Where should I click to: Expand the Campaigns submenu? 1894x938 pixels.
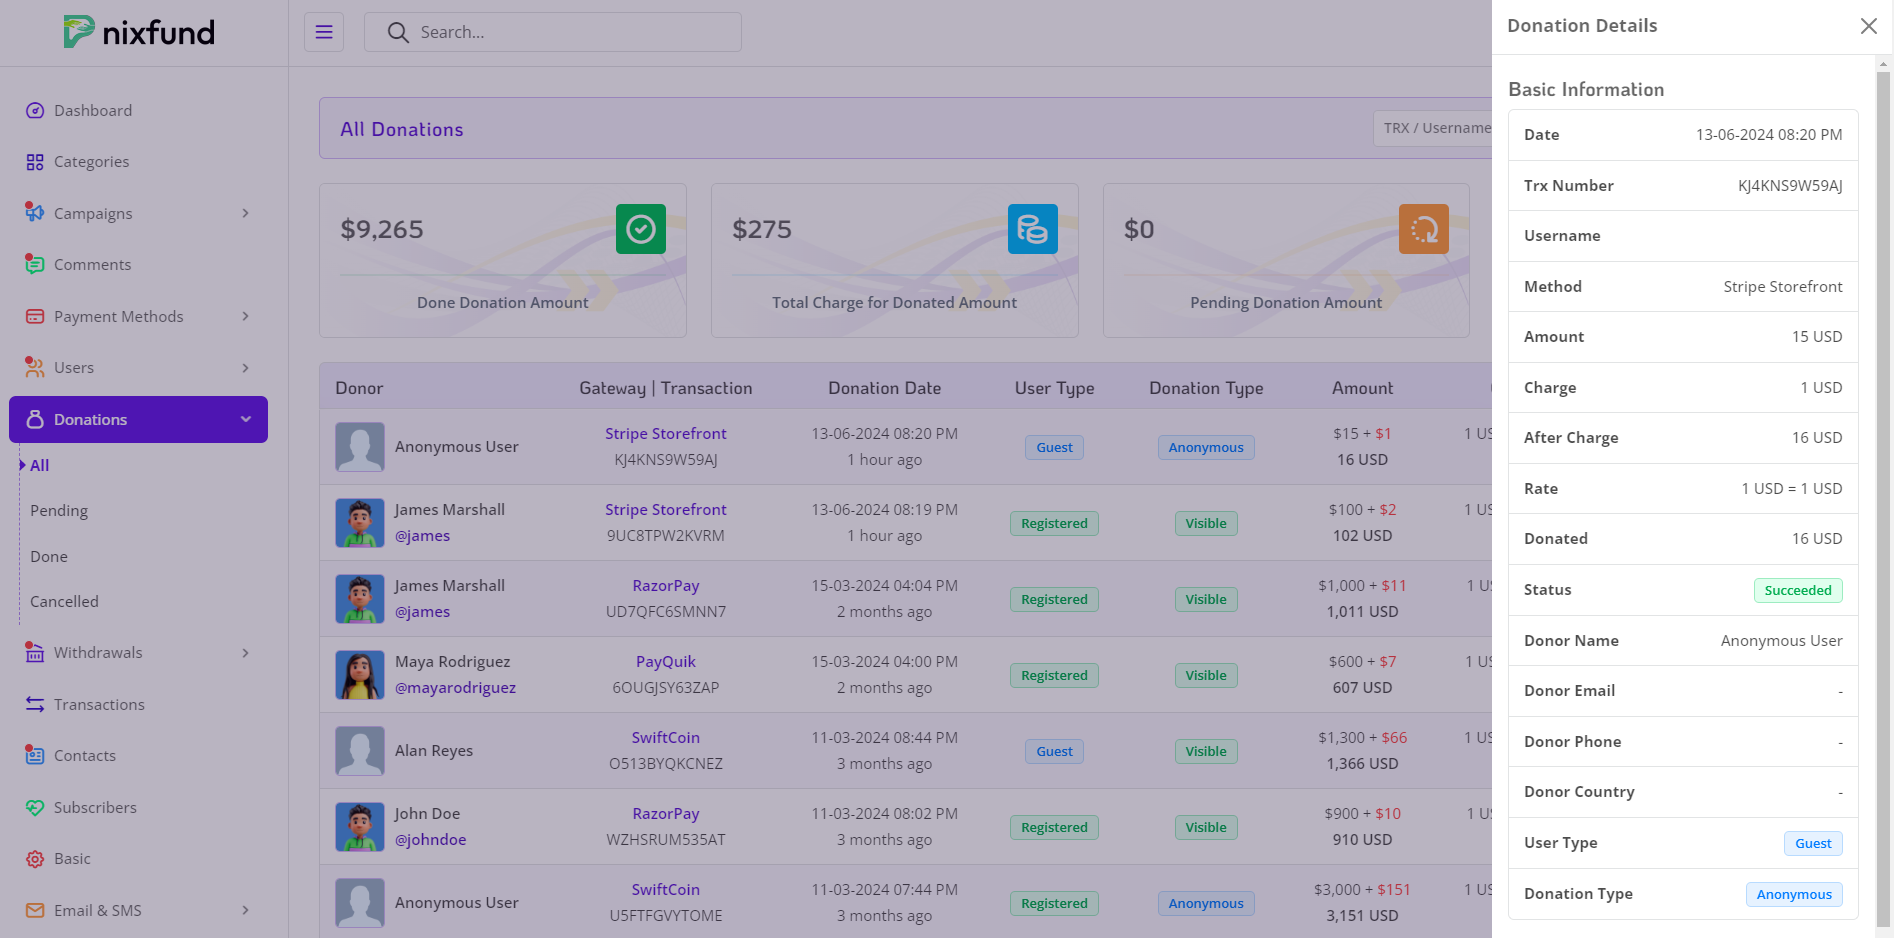point(245,214)
